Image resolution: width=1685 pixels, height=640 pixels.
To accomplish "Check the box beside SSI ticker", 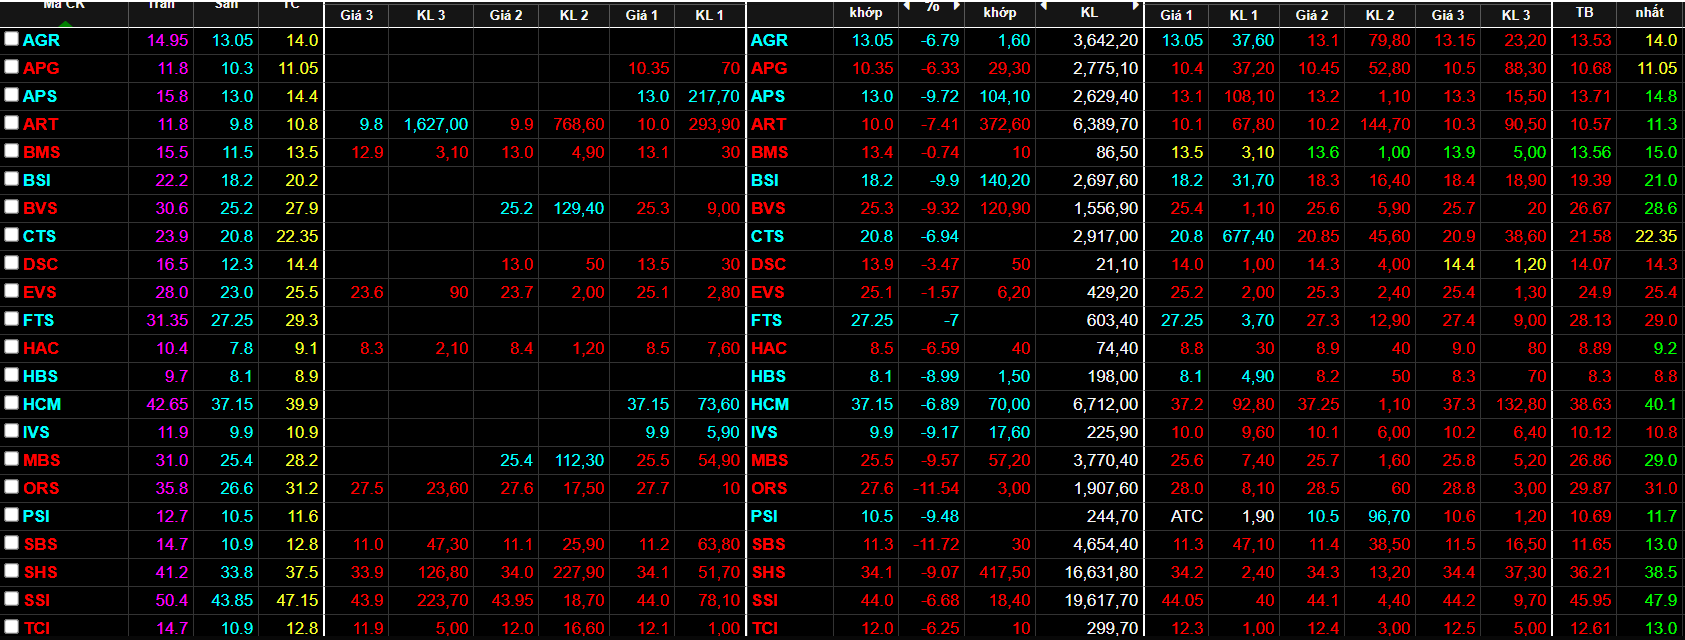I will click(x=11, y=599).
